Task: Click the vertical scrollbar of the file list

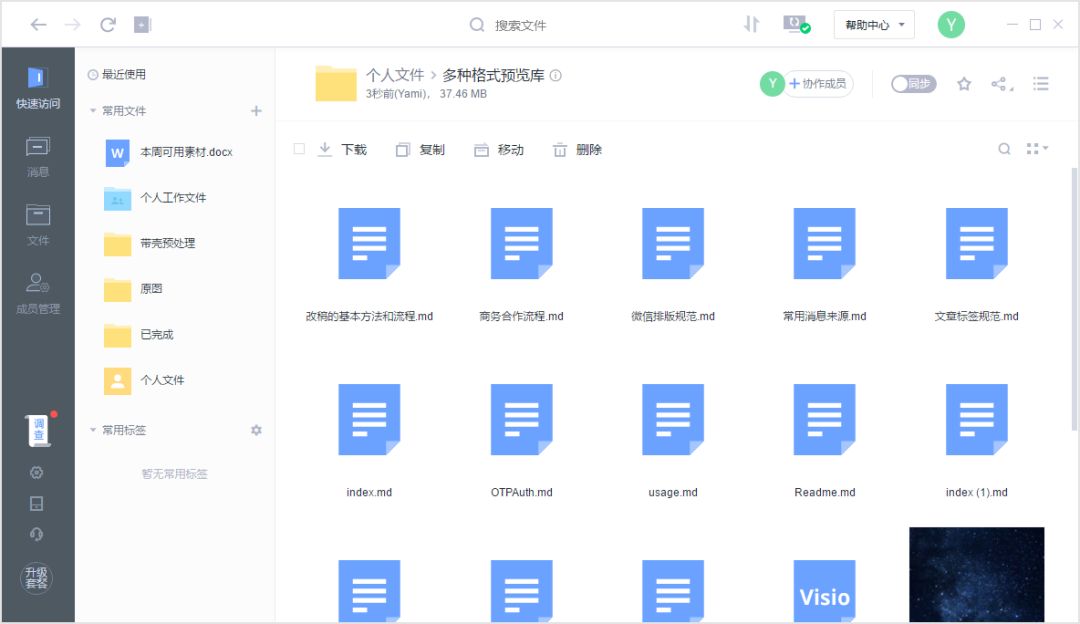Action: pyautogui.click(x=1074, y=300)
